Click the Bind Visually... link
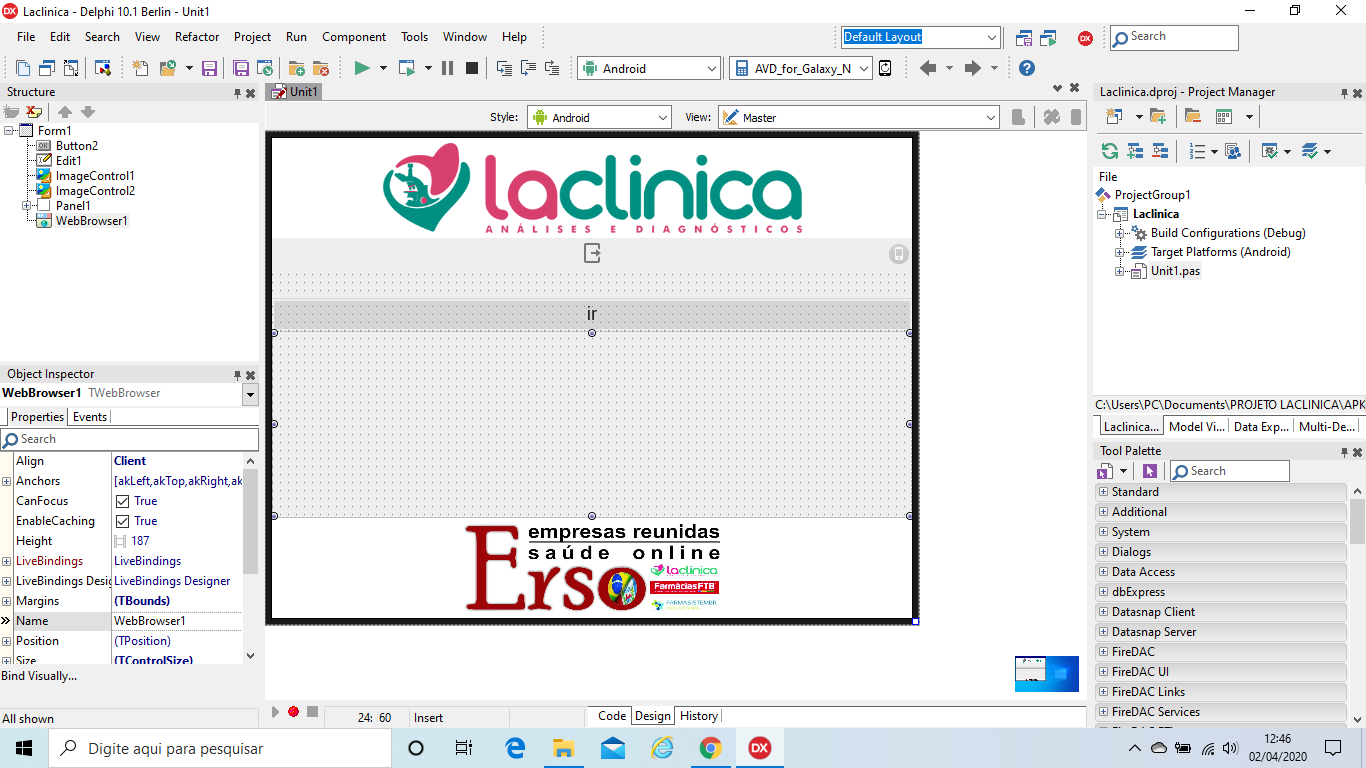Image resolution: width=1366 pixels, height=768 pixels. click(x=40, y=676)
